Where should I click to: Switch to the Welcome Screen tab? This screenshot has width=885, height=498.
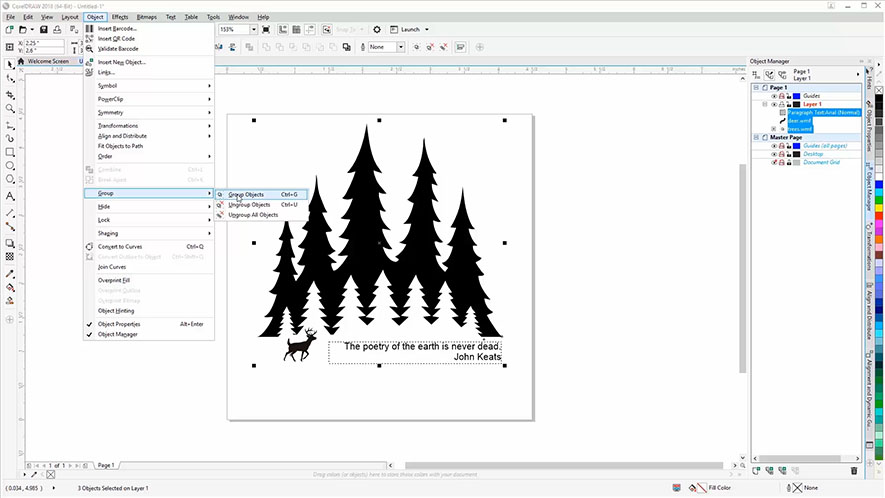tap(48, 61)
